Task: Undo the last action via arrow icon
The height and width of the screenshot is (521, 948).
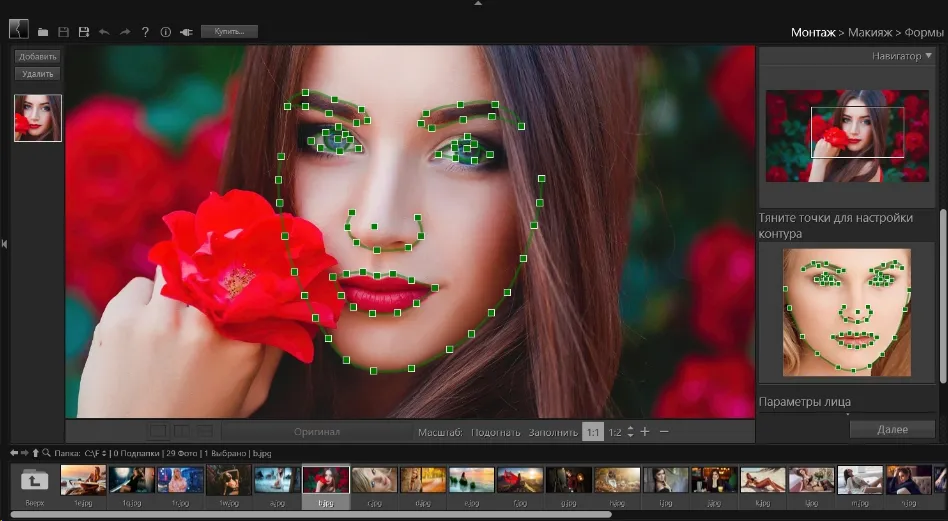Action: pyautogui.click(x=104, y=32)
